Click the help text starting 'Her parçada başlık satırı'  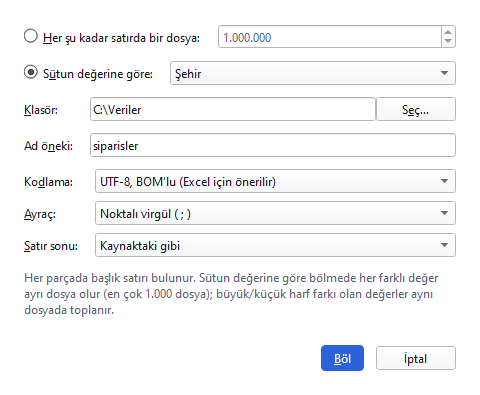tap(231, 294)
